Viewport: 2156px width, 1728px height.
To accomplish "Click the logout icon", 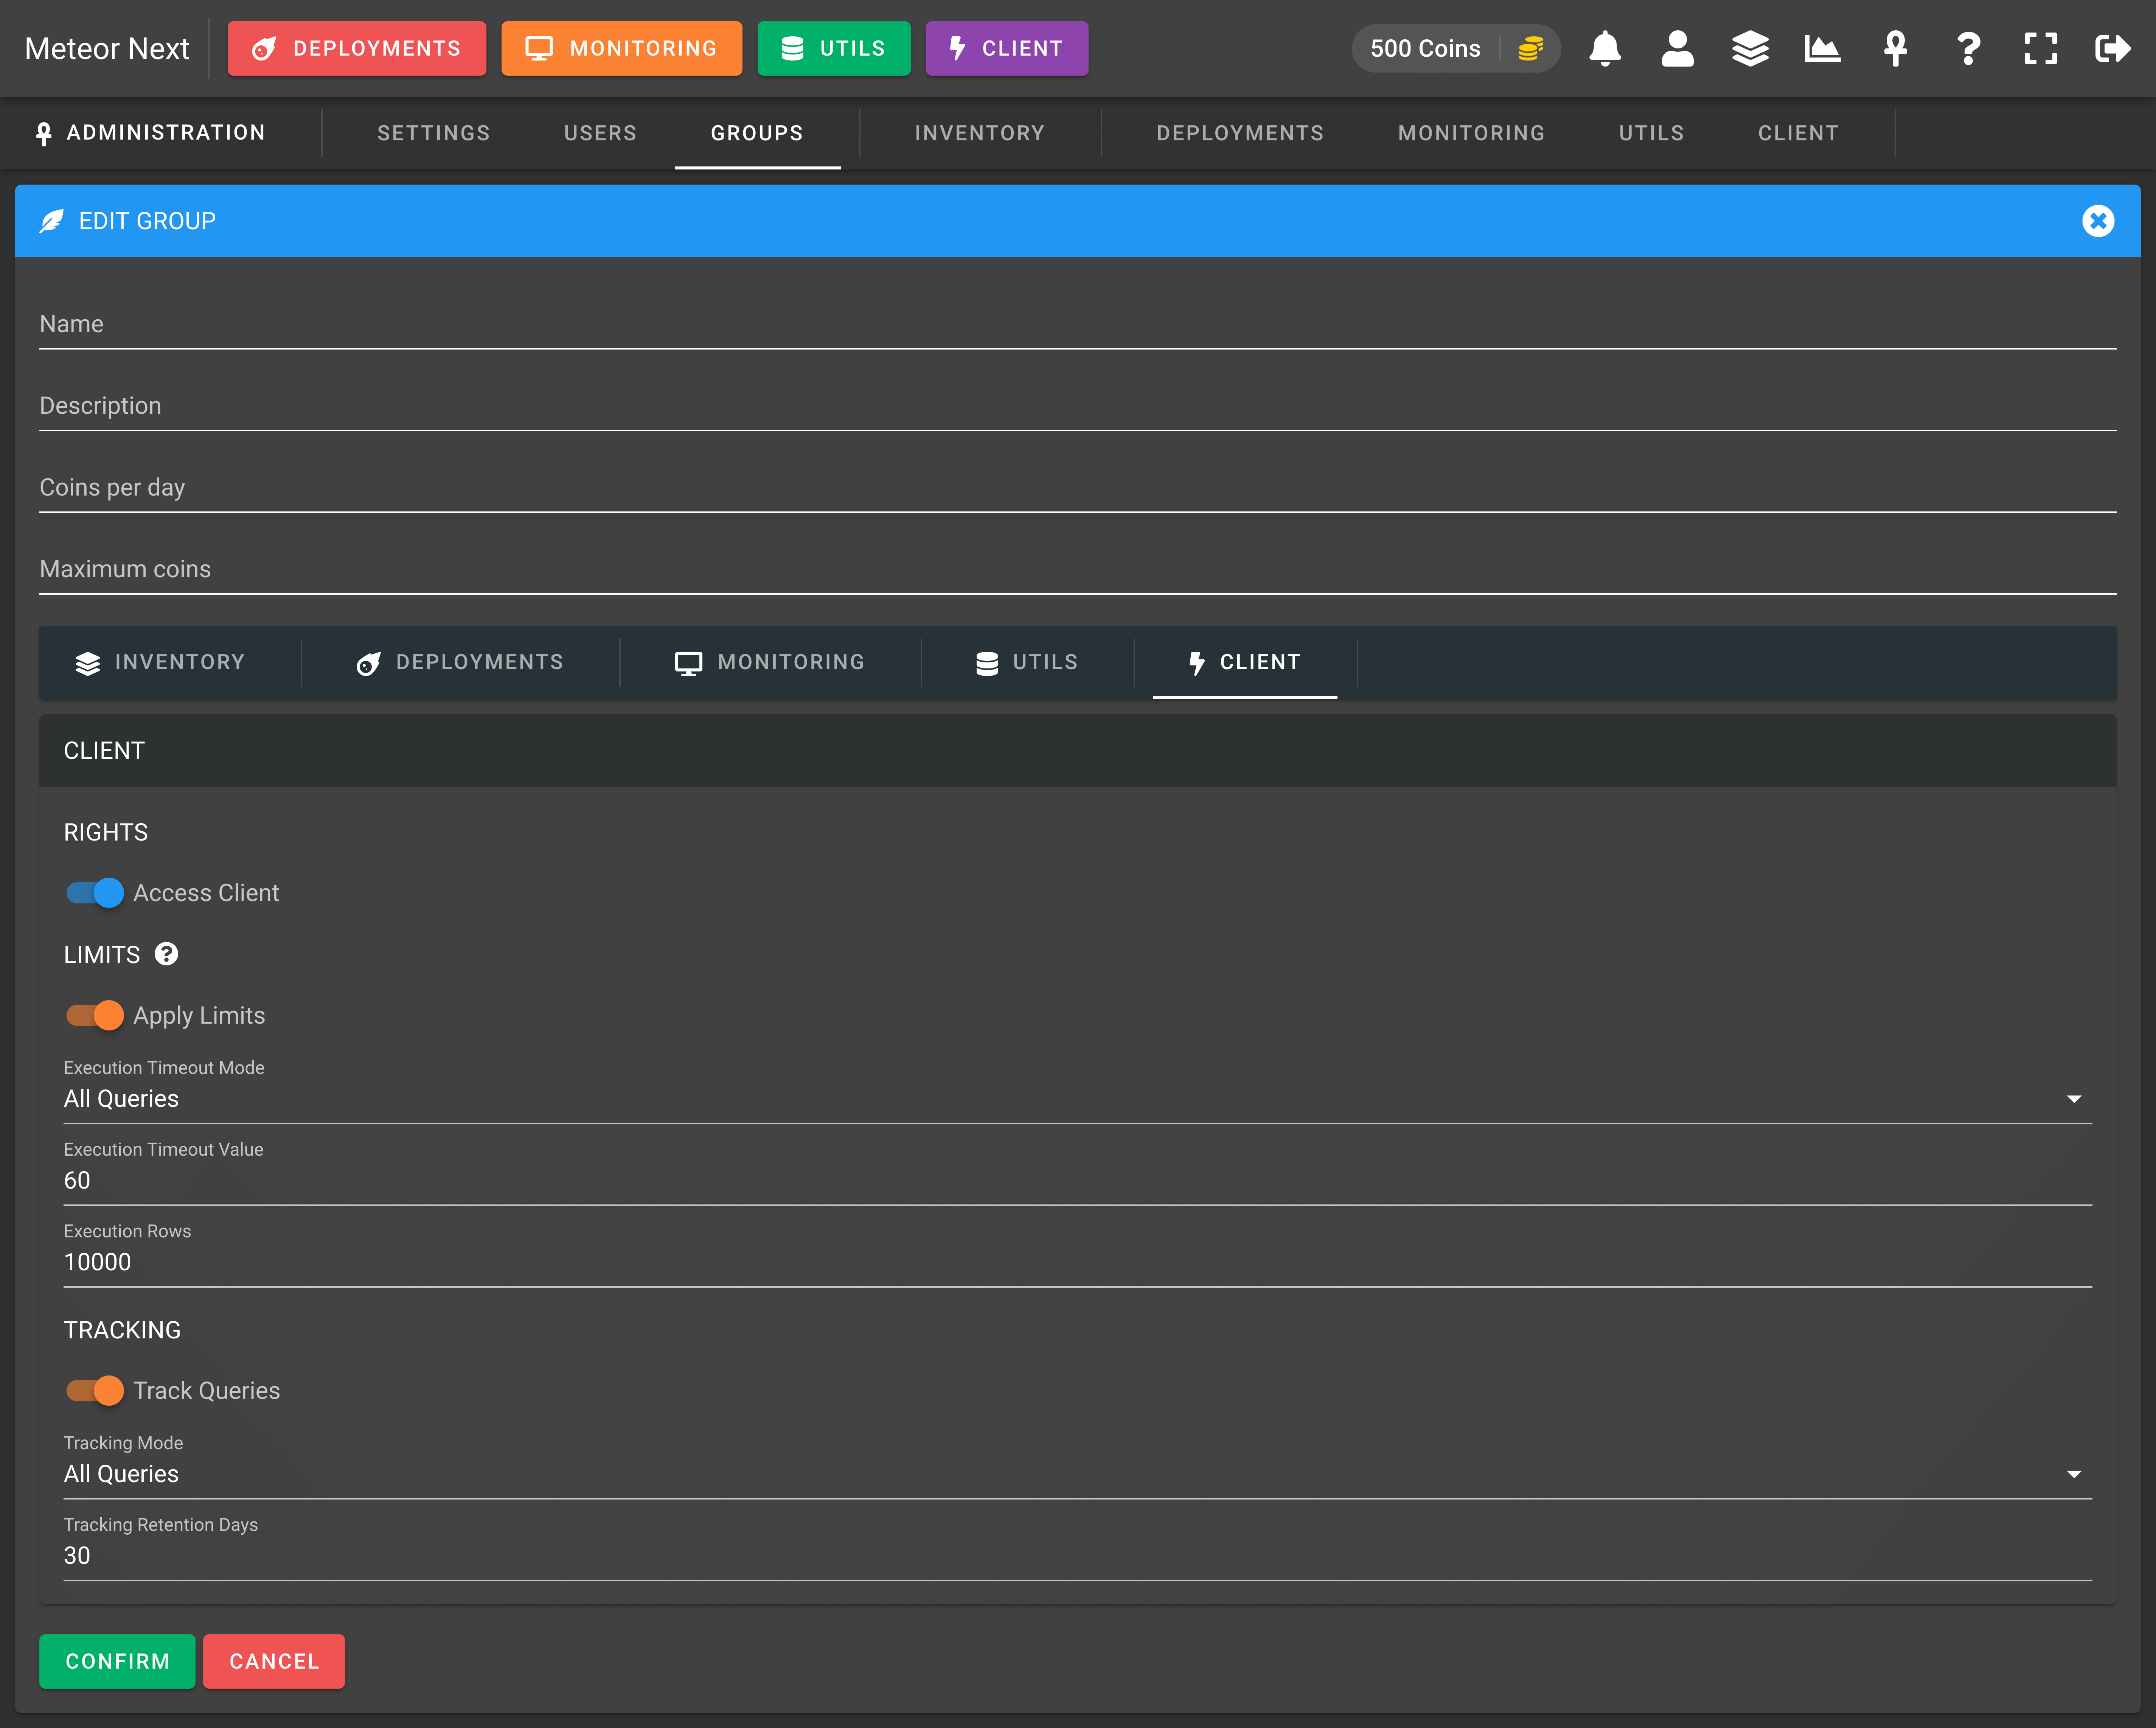I will point(2113,48).
